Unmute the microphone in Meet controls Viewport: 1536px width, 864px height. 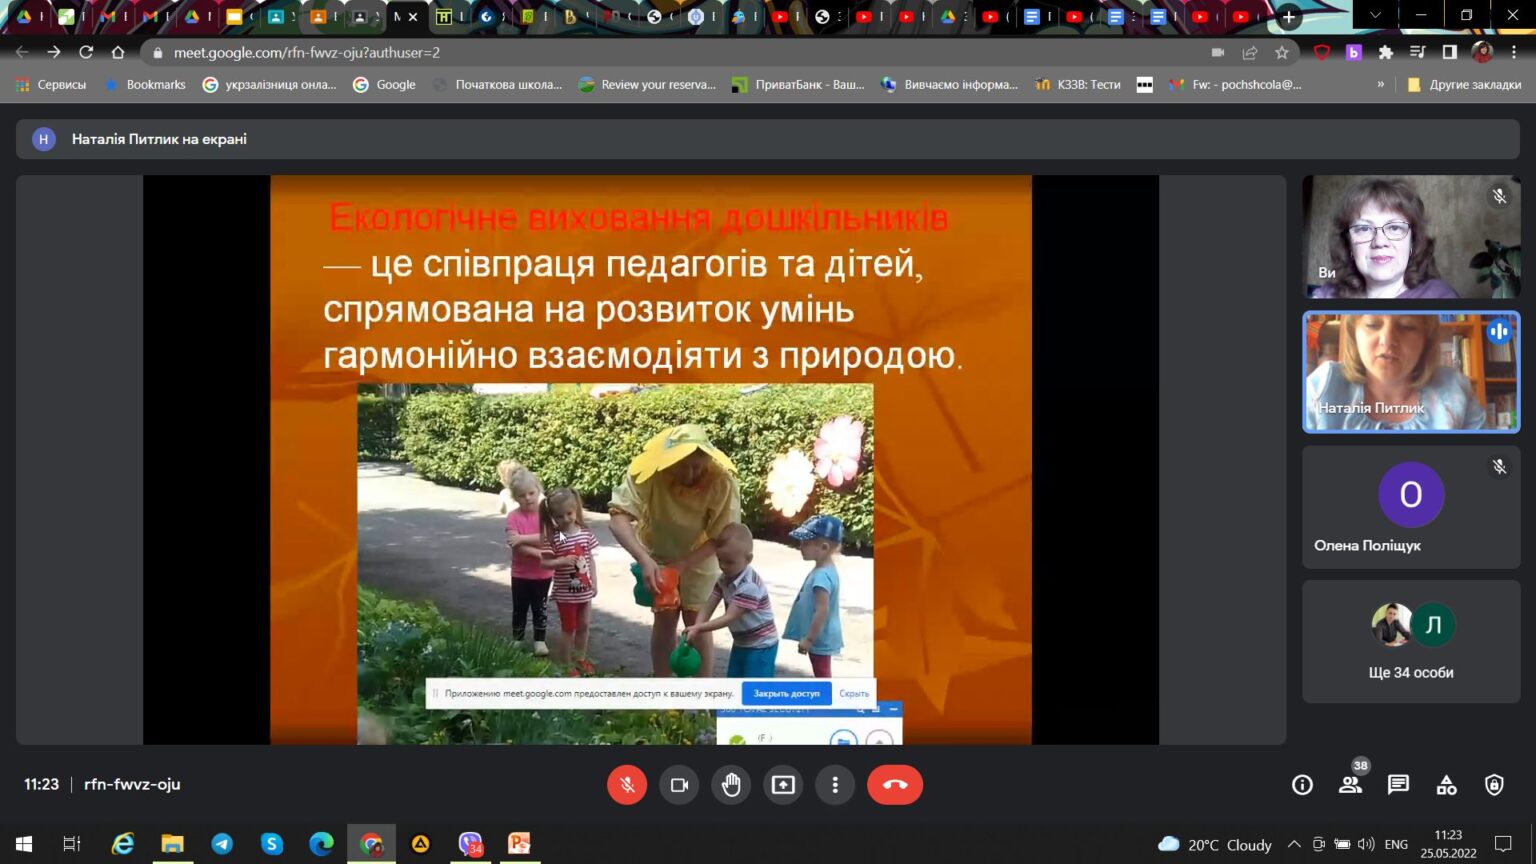pyautogui.click(x=627, y=785)
